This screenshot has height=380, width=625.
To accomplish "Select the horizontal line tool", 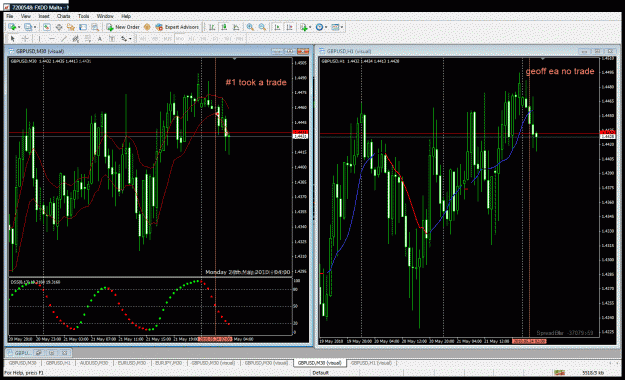I will tap(51, 39).
